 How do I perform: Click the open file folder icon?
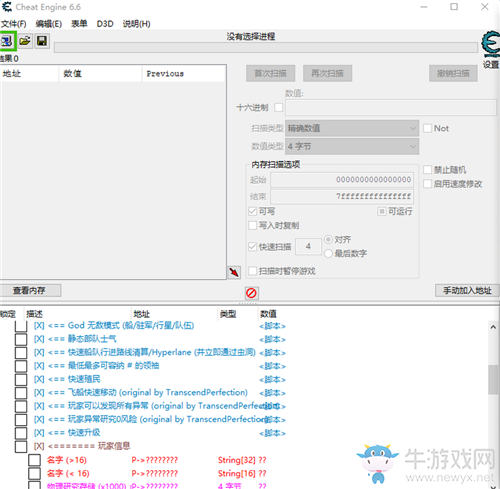(25, 41)
